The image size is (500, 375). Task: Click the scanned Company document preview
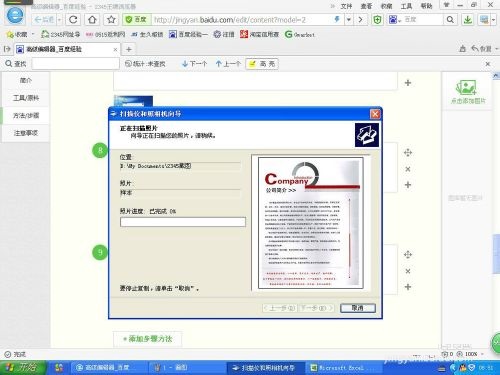pyautogui.click(x=311, y=223)
